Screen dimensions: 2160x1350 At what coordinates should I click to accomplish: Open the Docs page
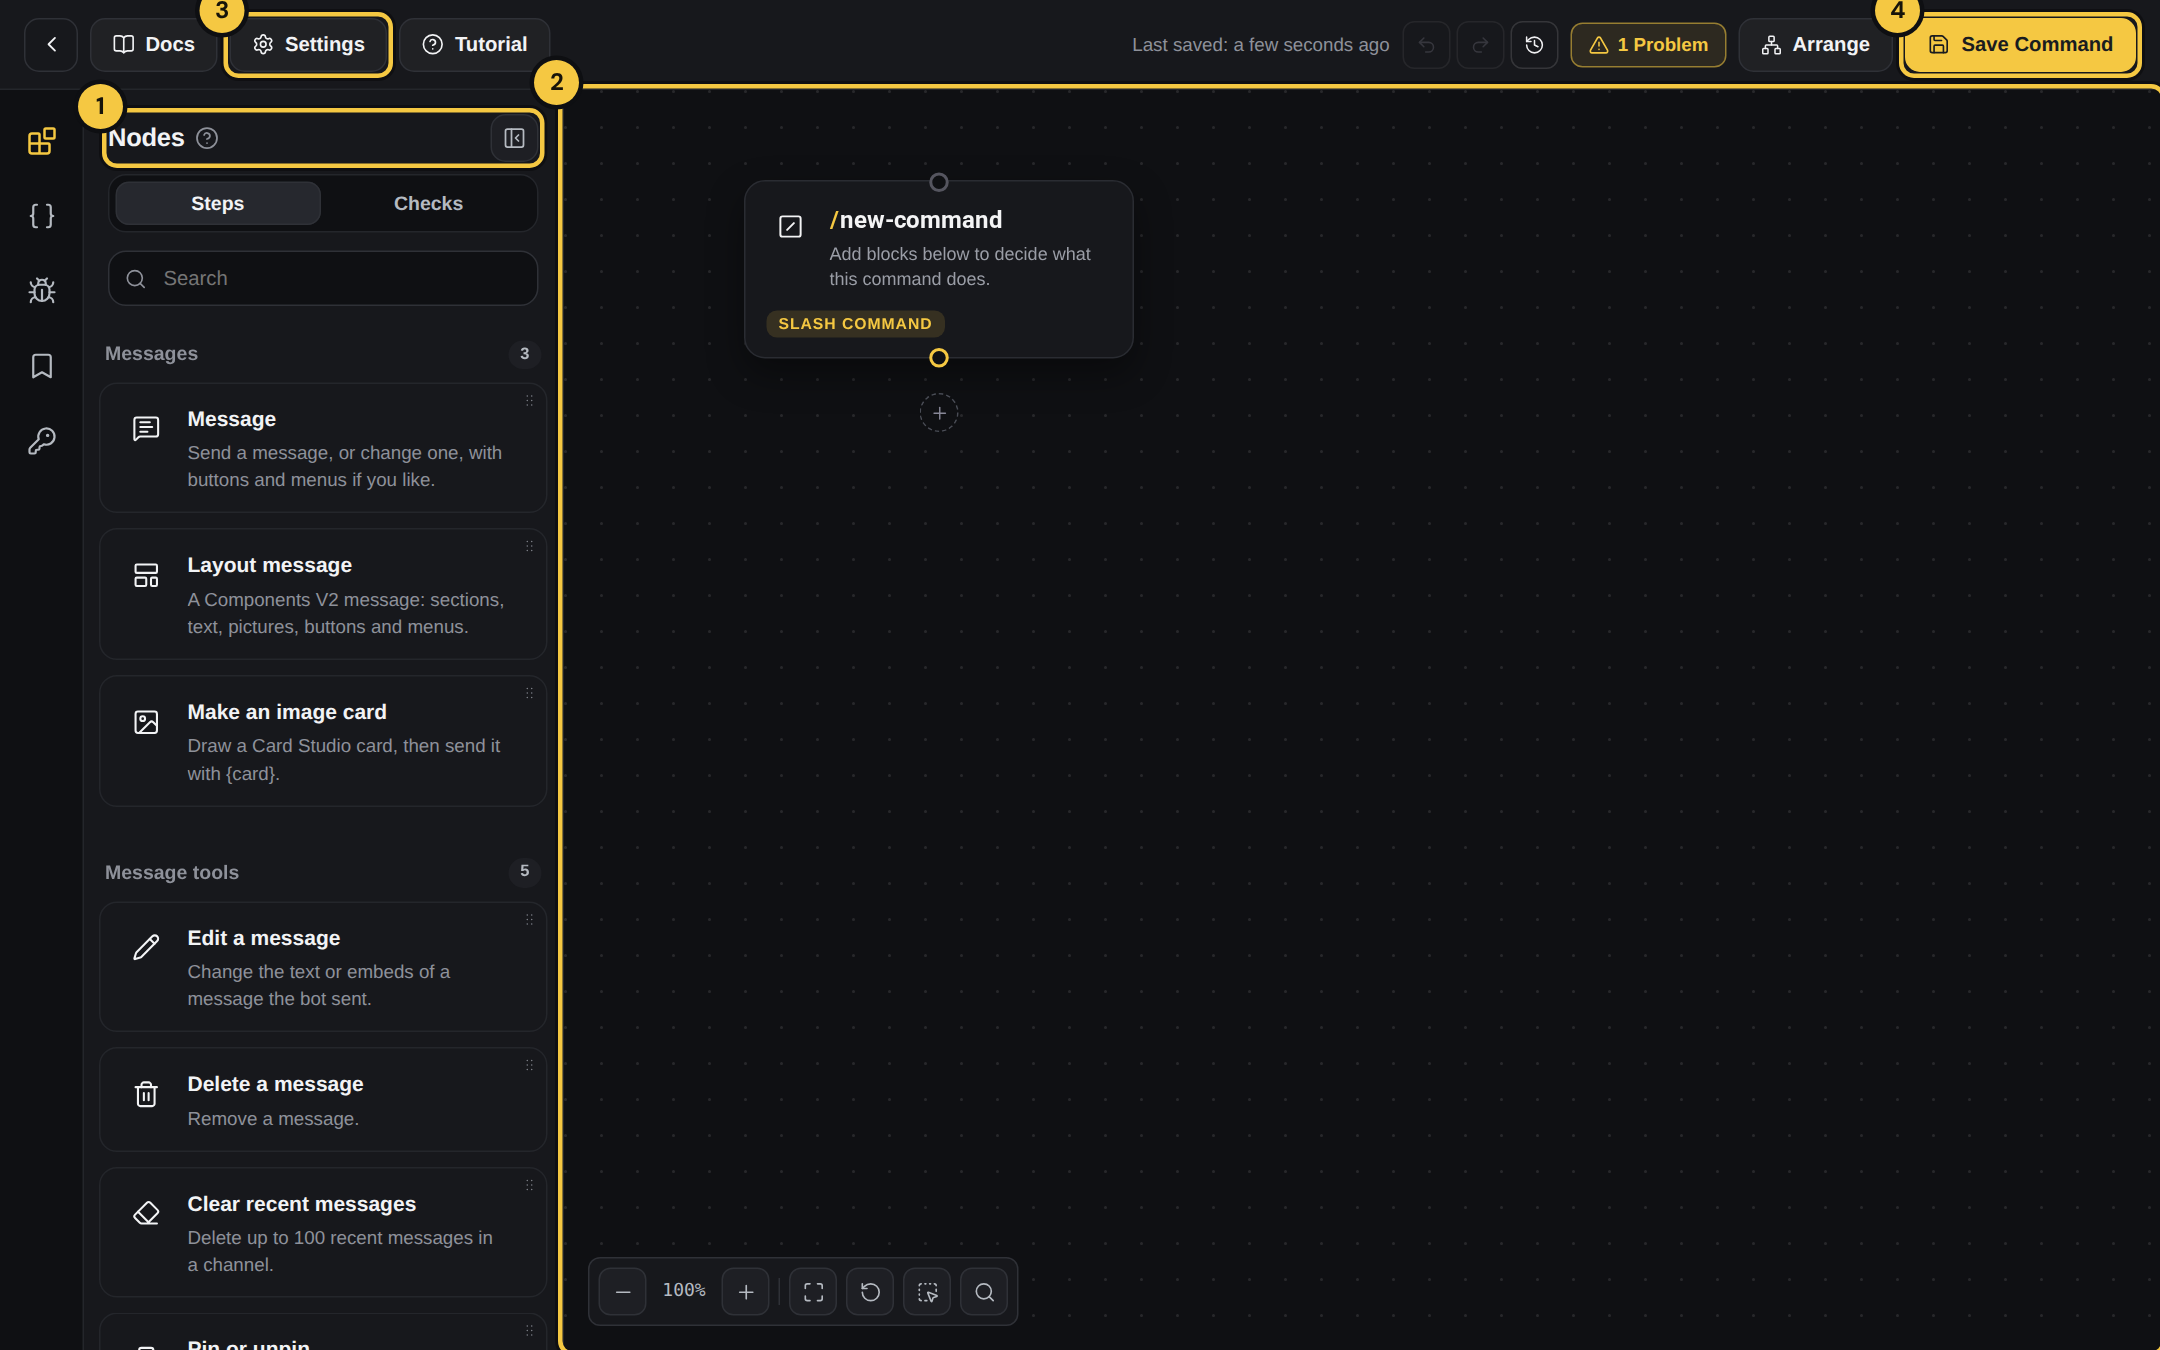coord(154,44)
